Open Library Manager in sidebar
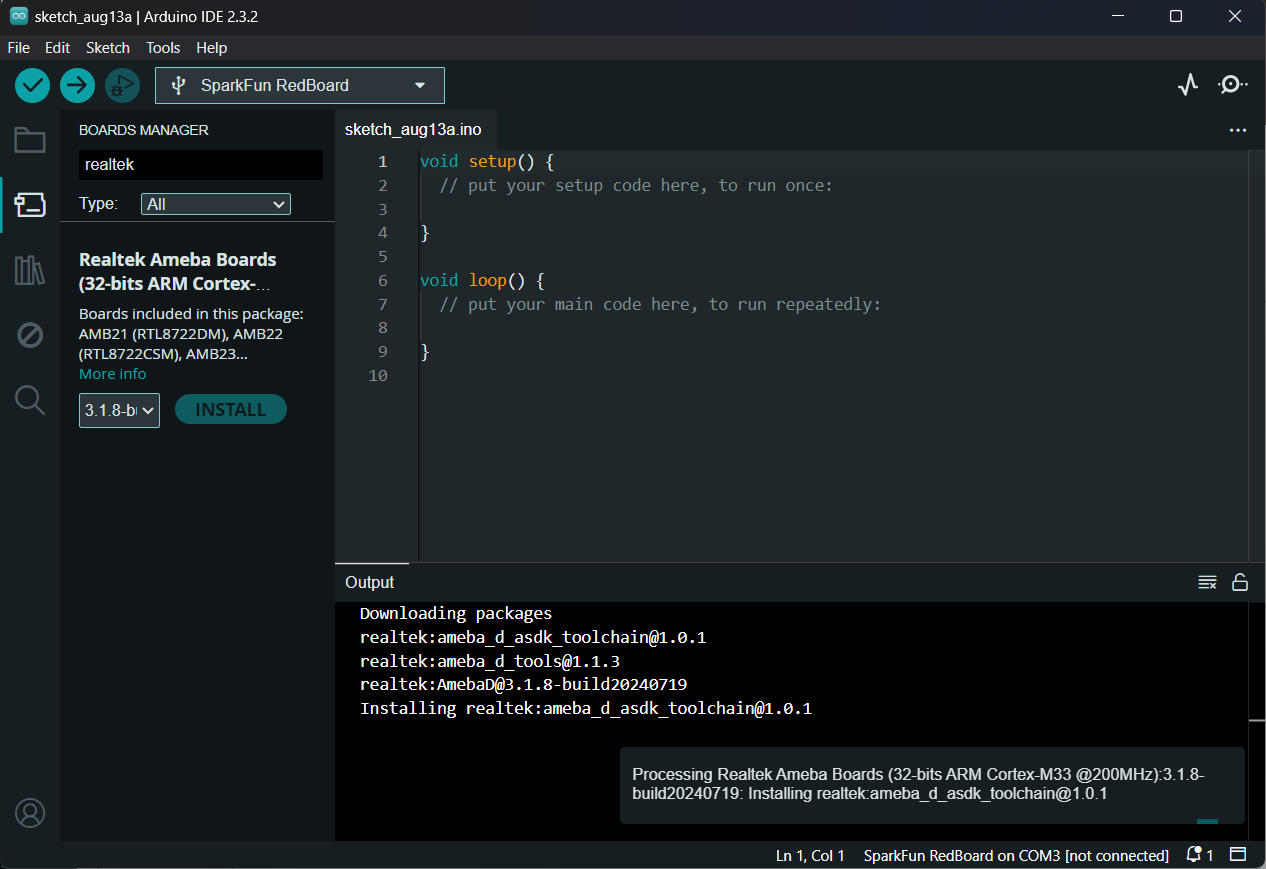This screenshot has width=1266, height=869. [x=30, y=270]
